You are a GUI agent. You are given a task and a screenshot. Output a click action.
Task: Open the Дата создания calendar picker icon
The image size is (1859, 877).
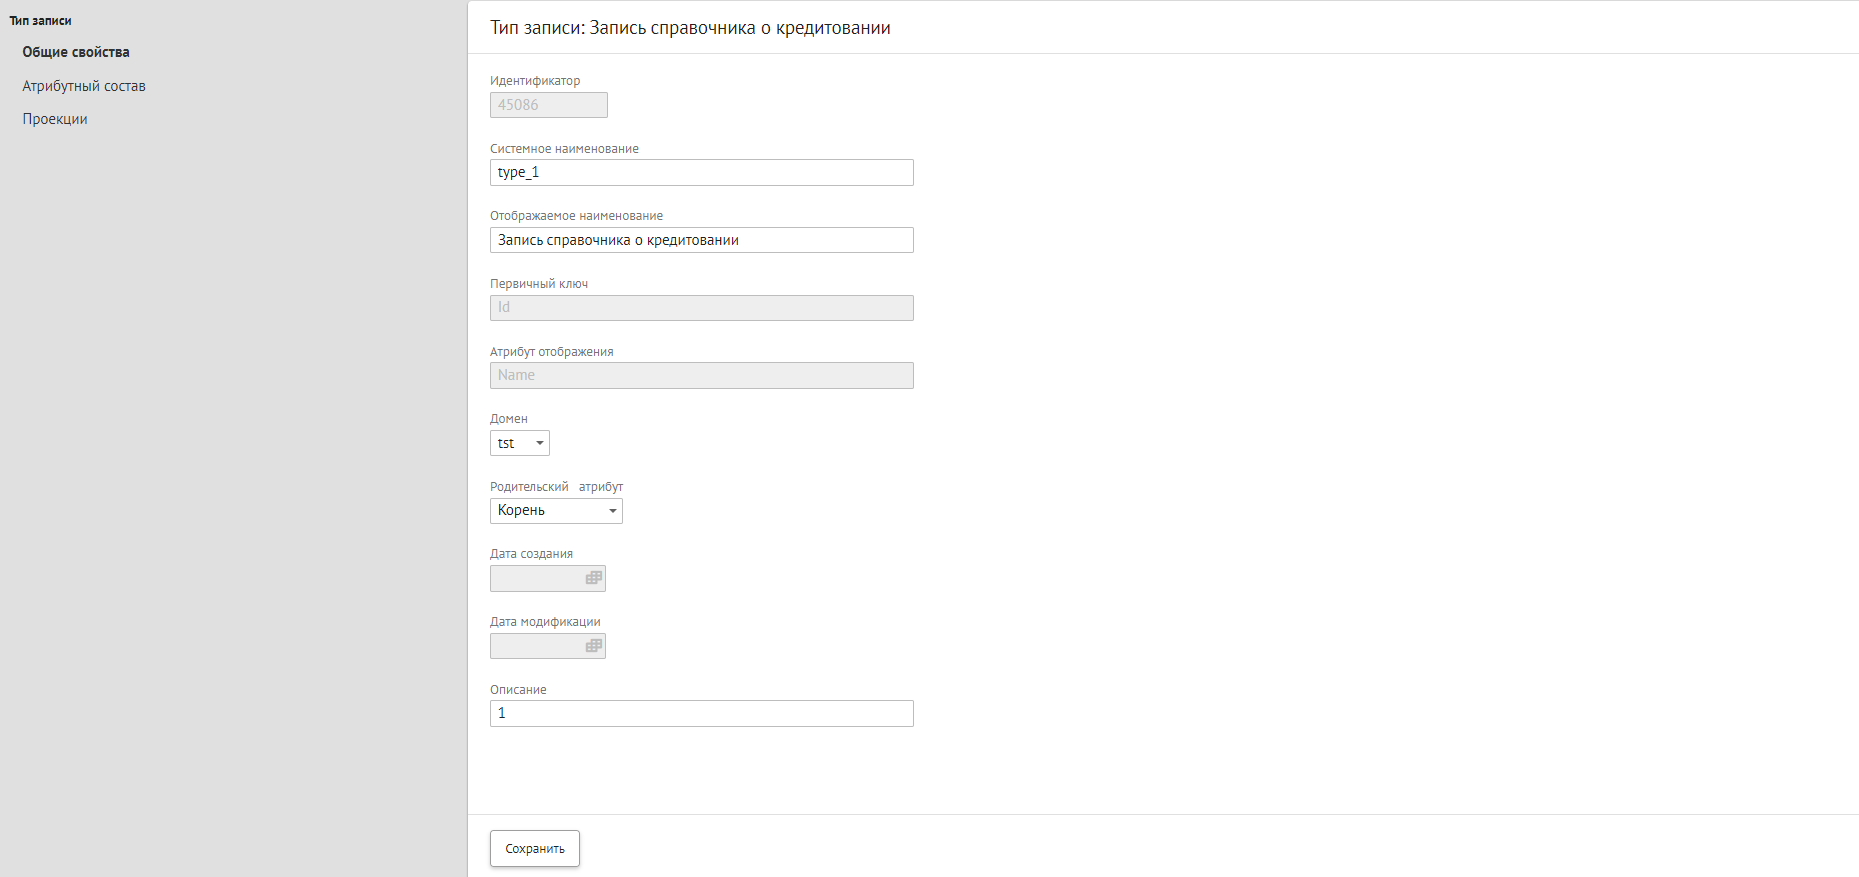point(594,578)
